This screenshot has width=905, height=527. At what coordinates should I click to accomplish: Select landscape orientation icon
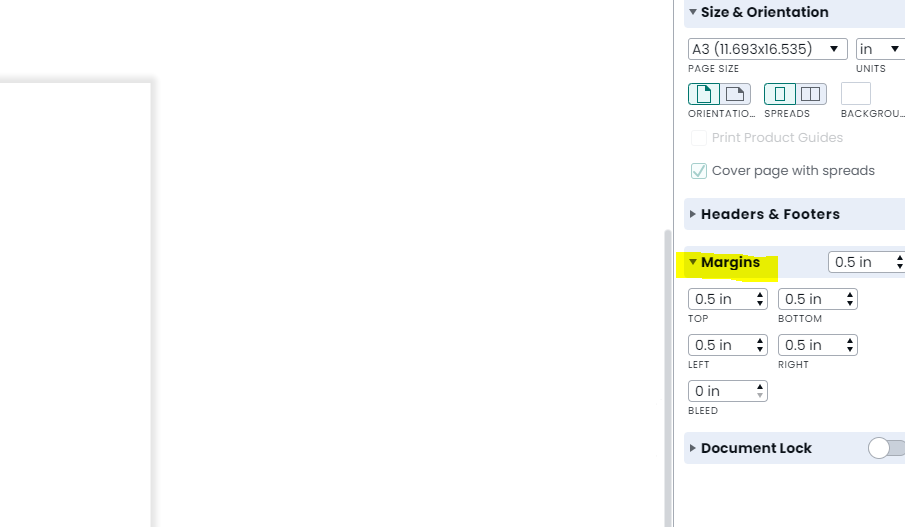735,94
